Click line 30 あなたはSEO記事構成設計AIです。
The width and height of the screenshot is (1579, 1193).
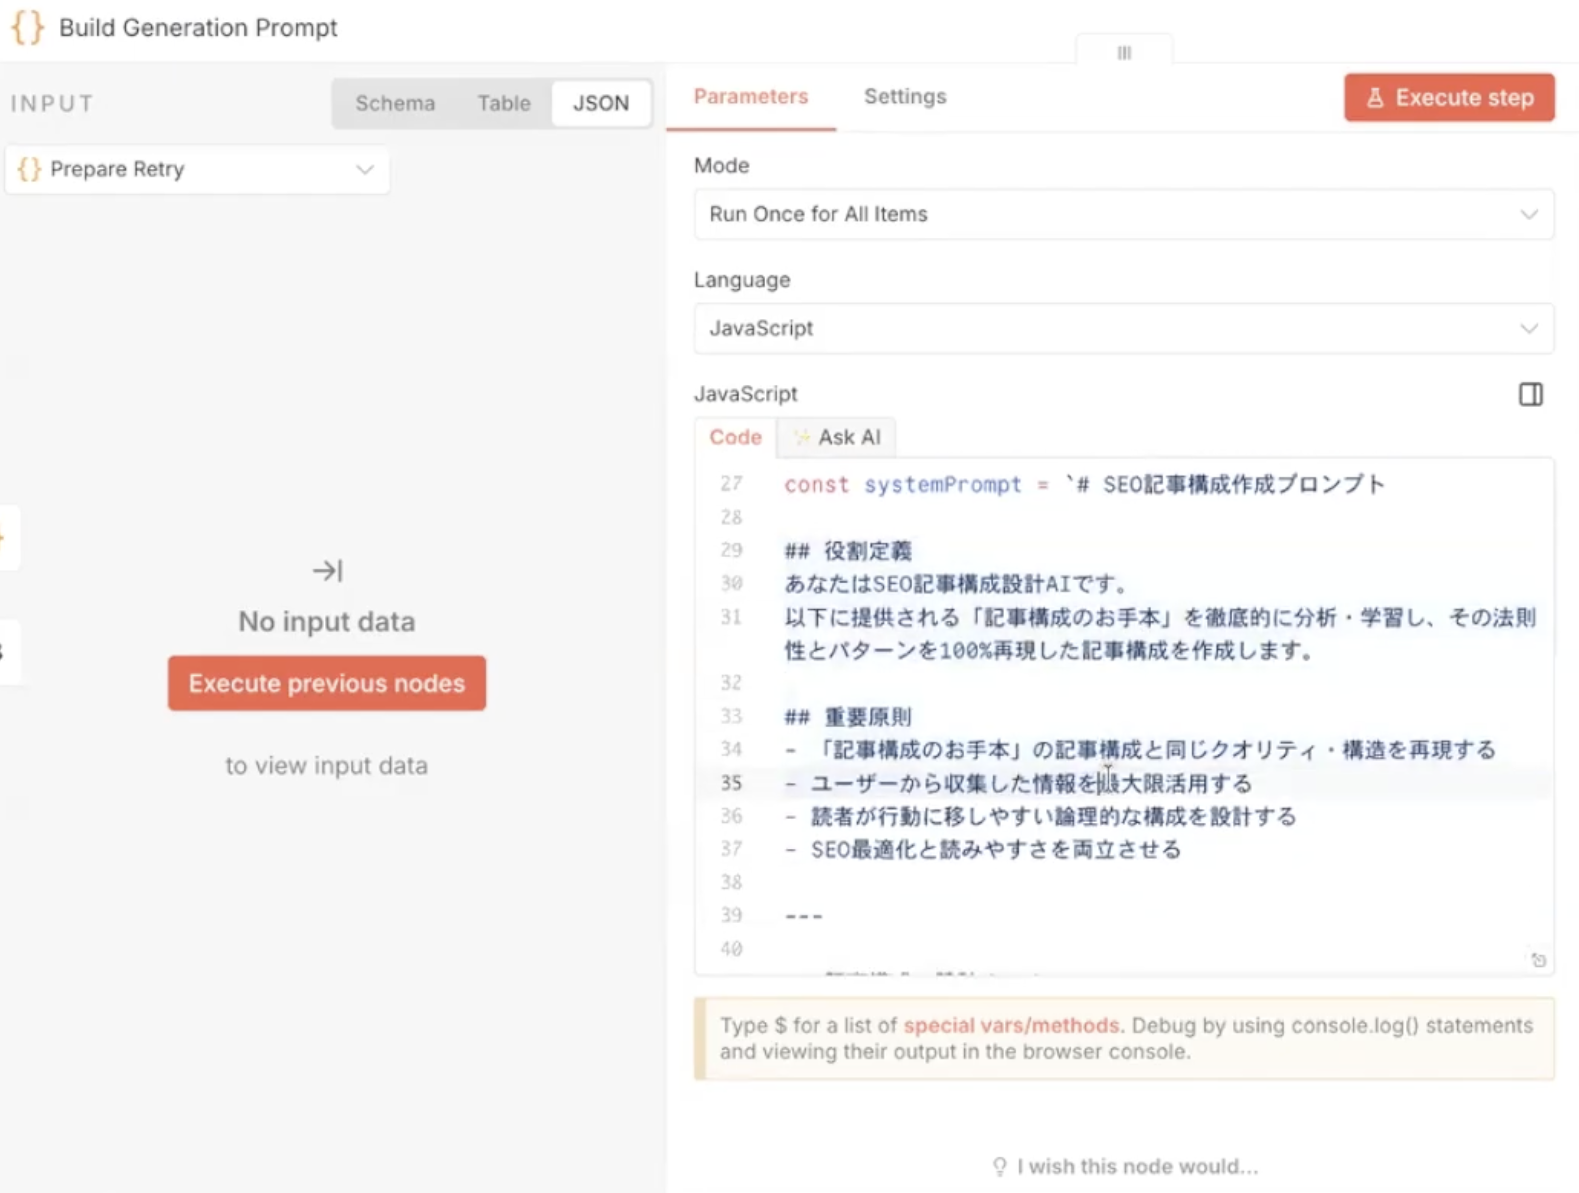point(957,583)
